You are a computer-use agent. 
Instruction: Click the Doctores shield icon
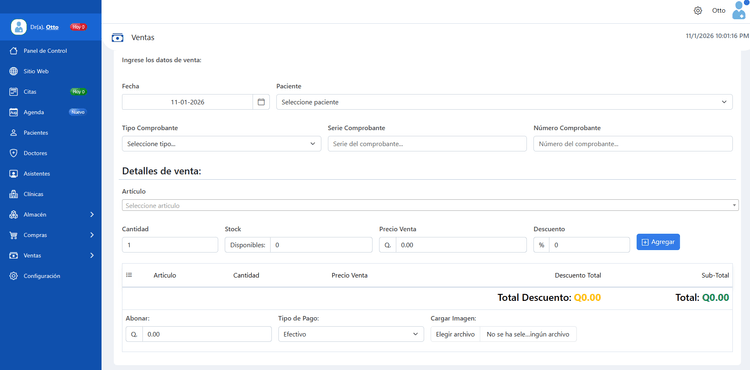[13, 153]
